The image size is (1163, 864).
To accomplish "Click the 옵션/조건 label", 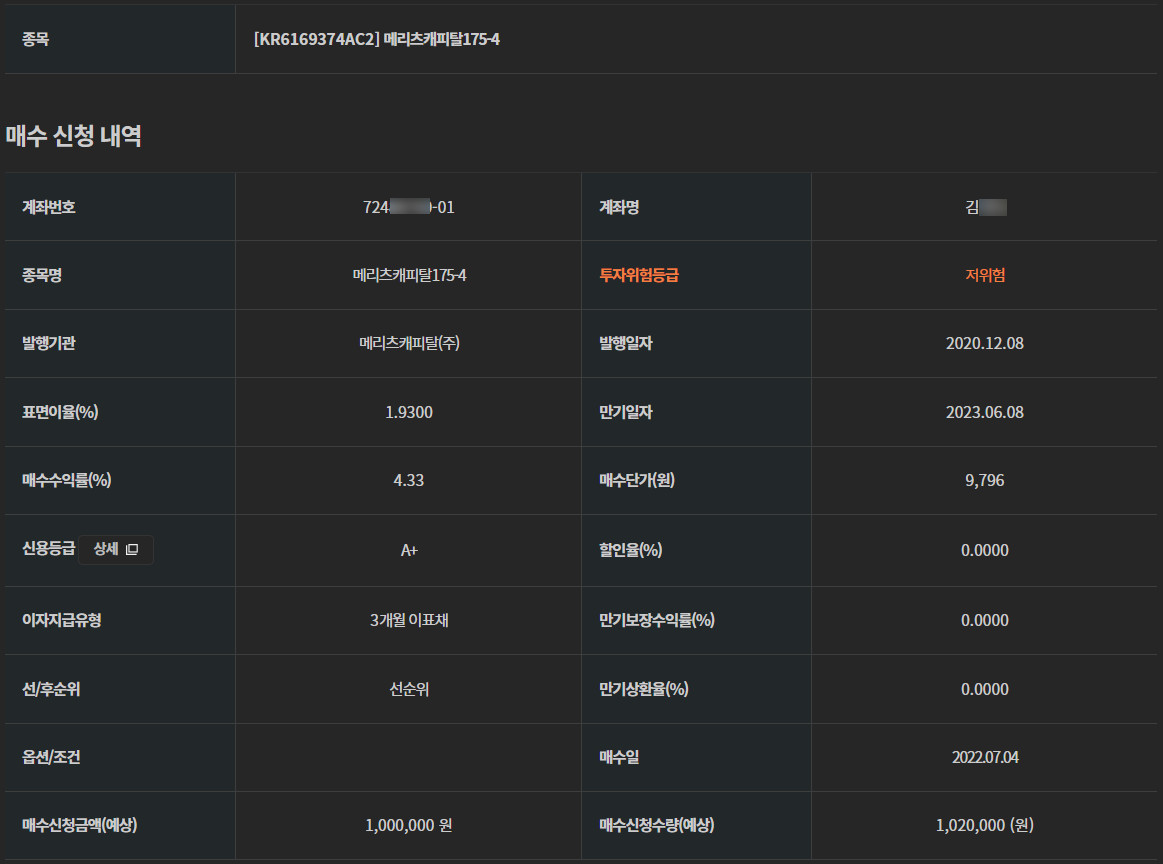I will tap(51, 757).
